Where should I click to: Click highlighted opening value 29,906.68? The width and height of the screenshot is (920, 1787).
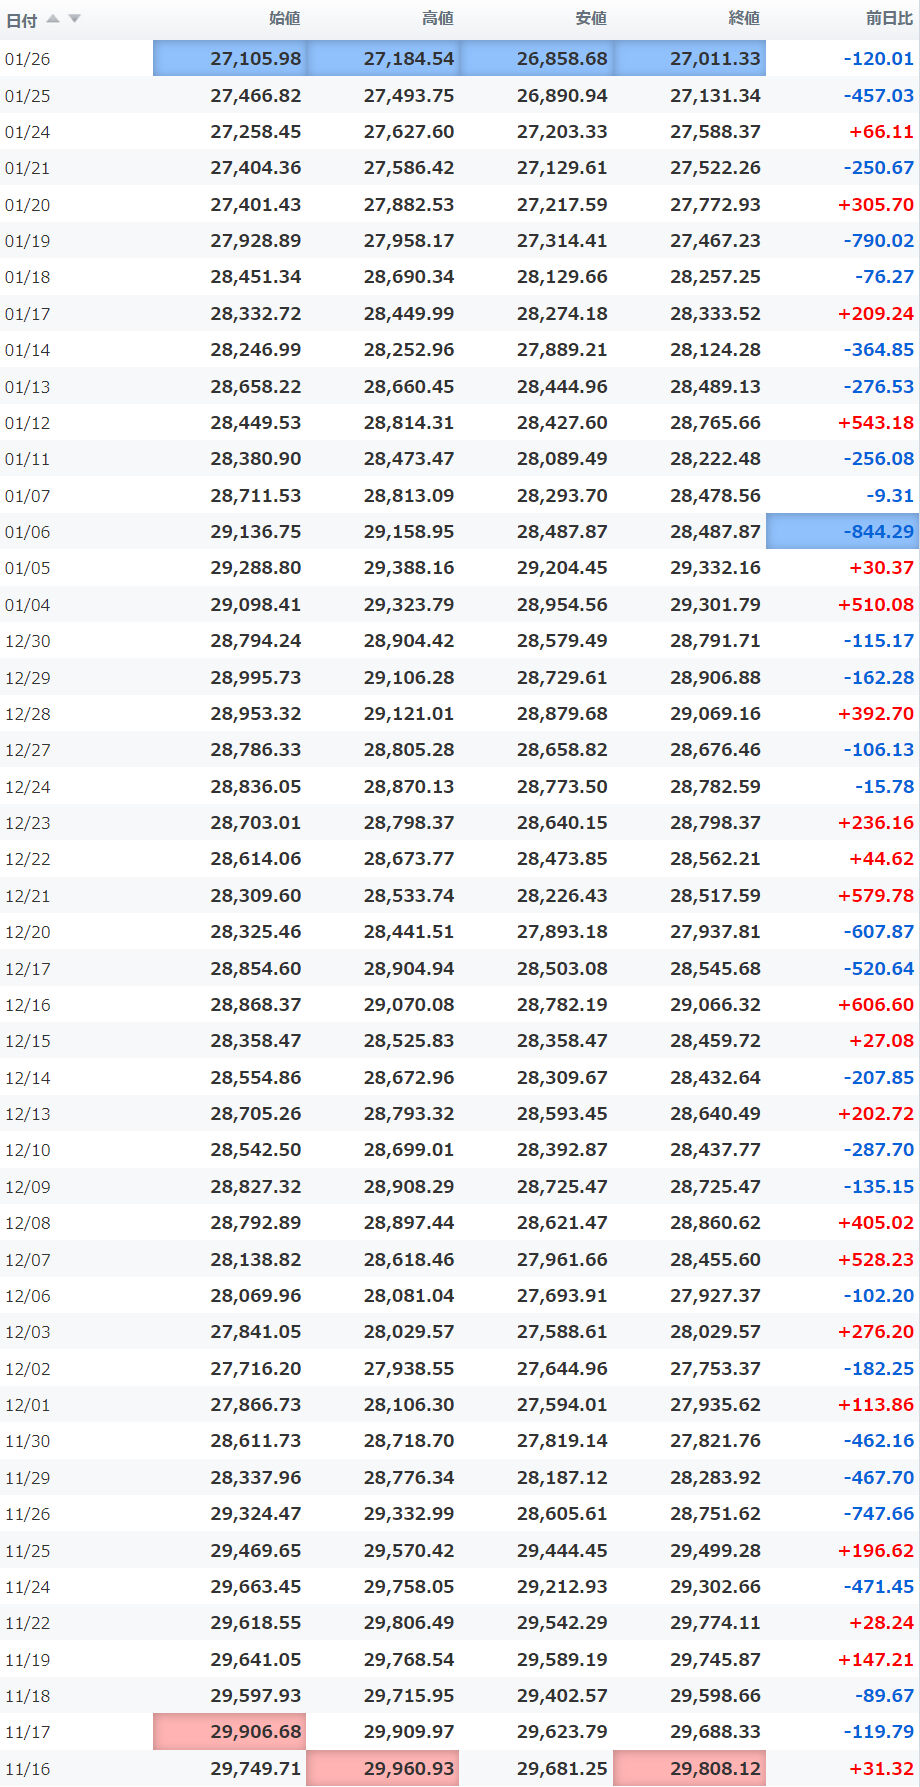(230, 1732)
